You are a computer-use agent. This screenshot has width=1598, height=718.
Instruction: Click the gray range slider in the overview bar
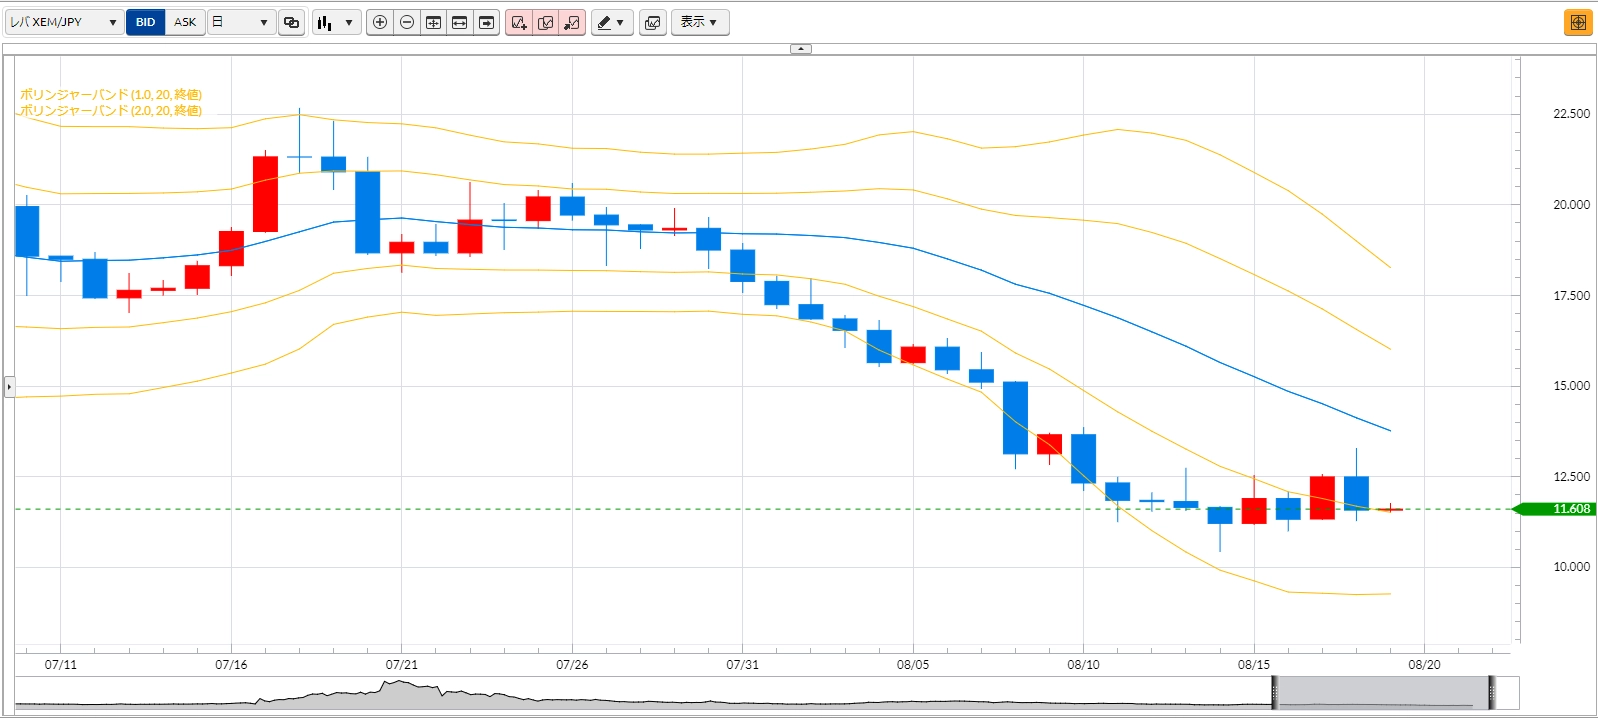pyautogui.click(x=1383, y=692)
